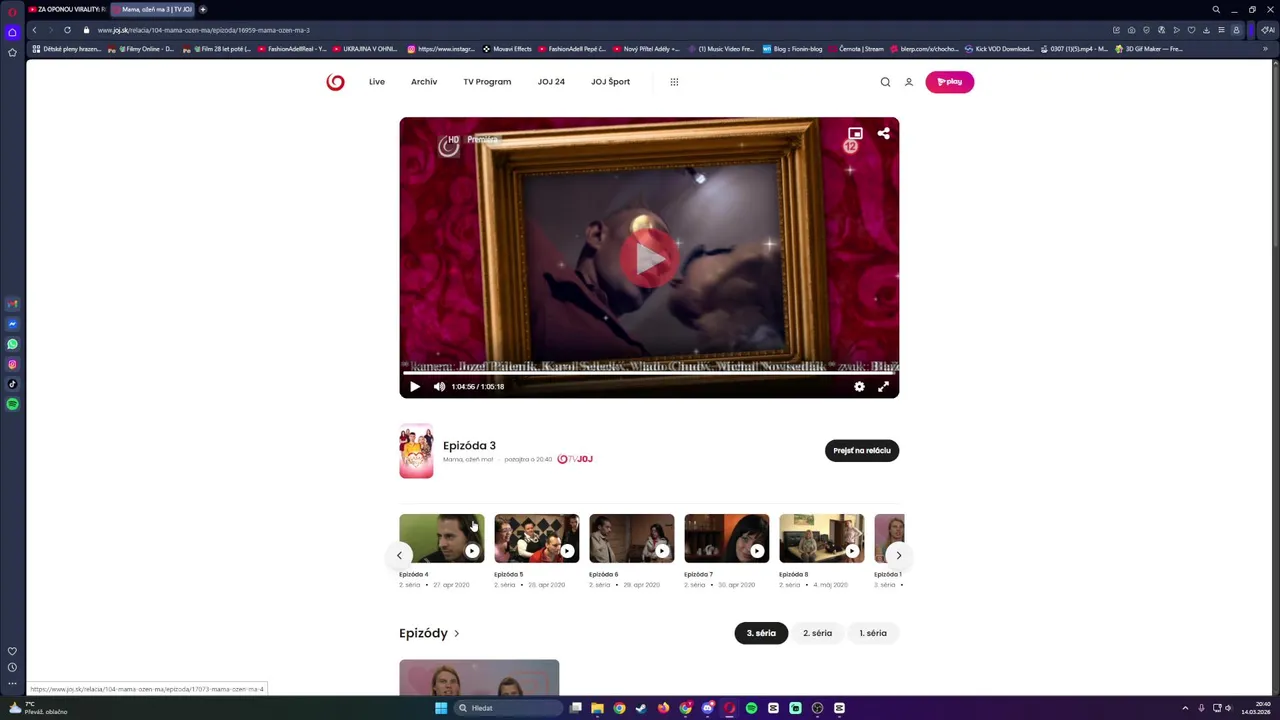The image size is (1280, 720).
Task: Open WhatsApp in Opera sidebar
Action: coord(12,344)
